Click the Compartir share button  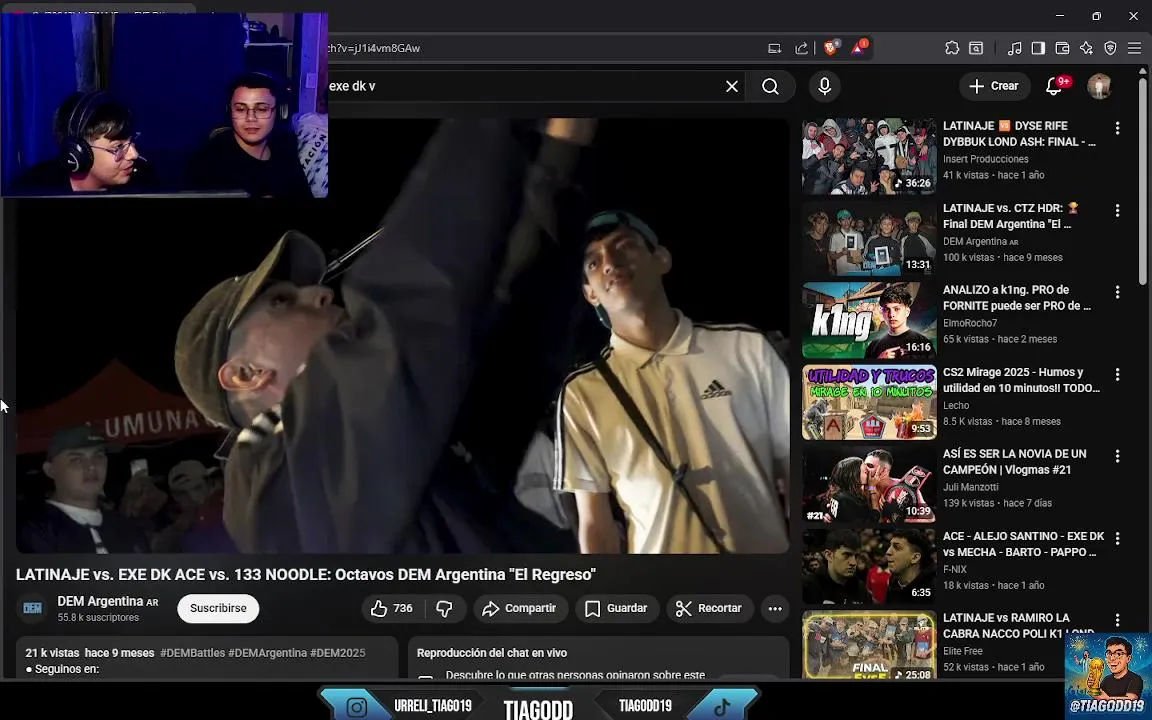[519, 608]
